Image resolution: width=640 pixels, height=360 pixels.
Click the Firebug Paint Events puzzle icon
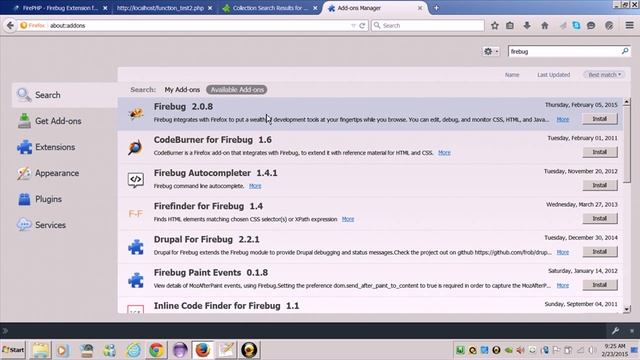(136, 280)
